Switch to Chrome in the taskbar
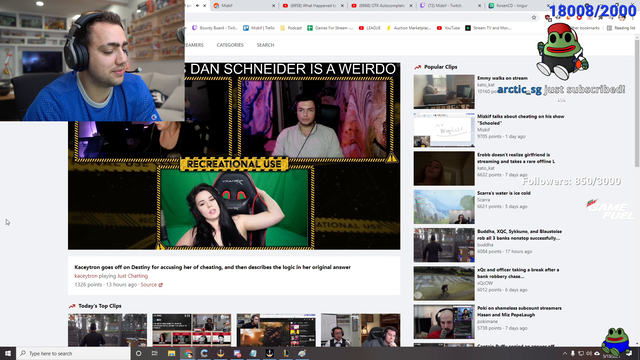 pyautogui.click(x=188, y=353)
